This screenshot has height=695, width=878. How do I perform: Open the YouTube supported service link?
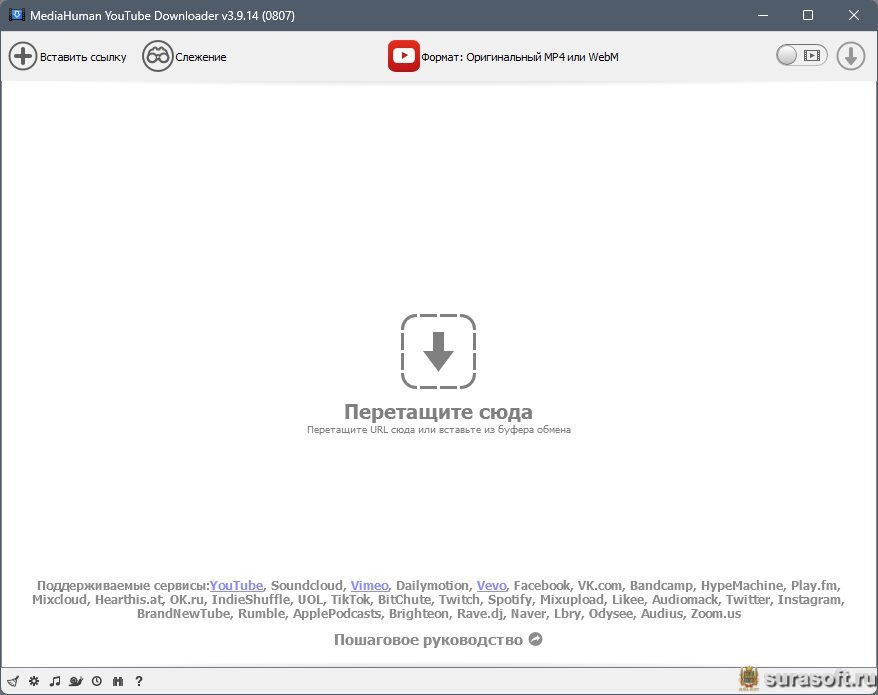[x=236, y=585]
